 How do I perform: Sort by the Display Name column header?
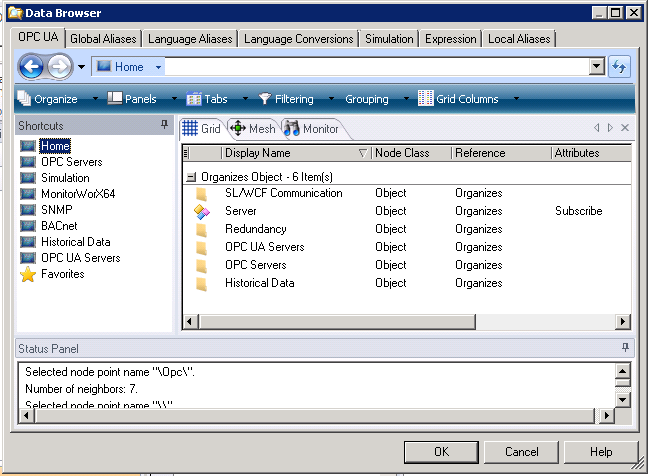tap(288, 153)
